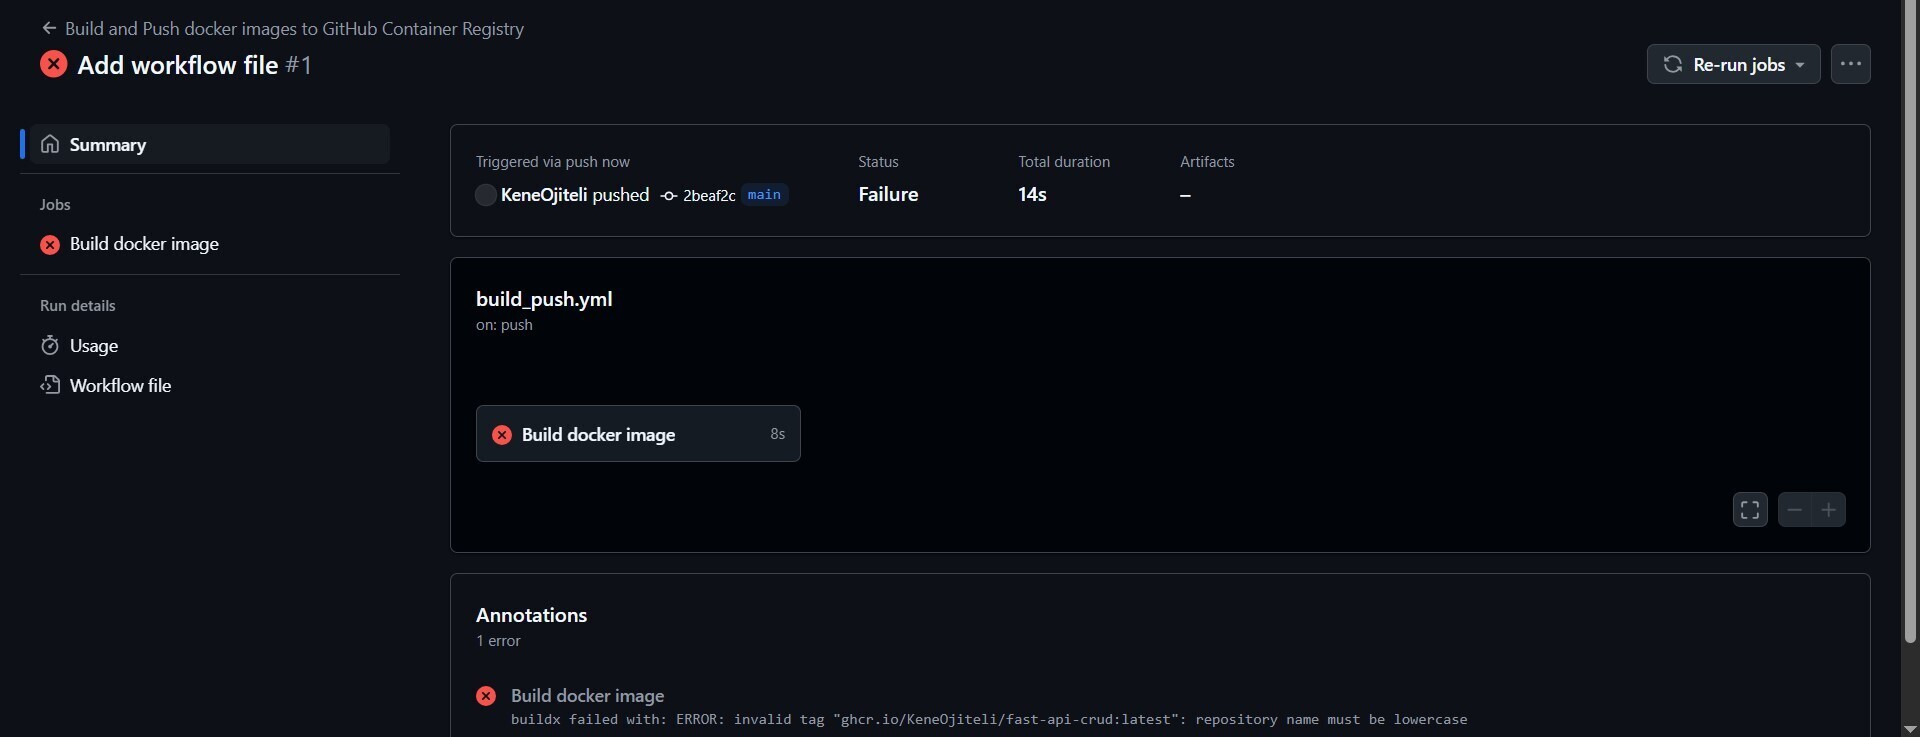Open the Build and Push docker images workflow link

click(294, 29)
